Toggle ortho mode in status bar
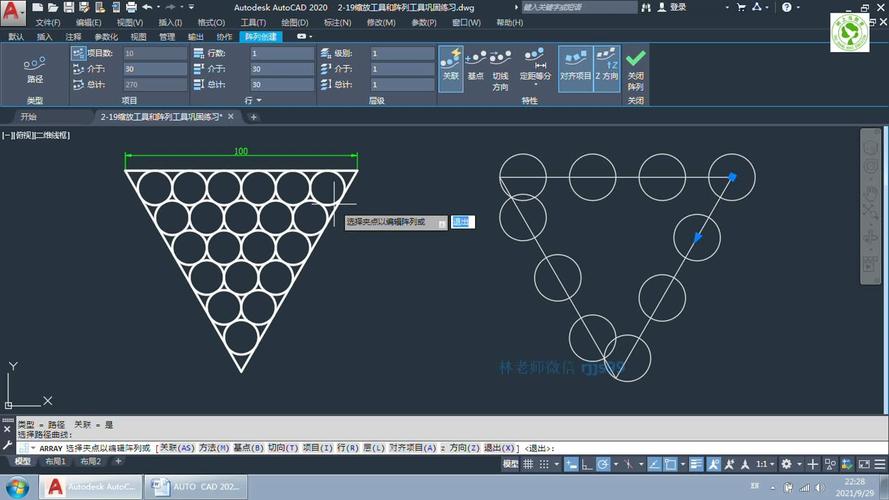889x500 pixels. pos(587,464)
